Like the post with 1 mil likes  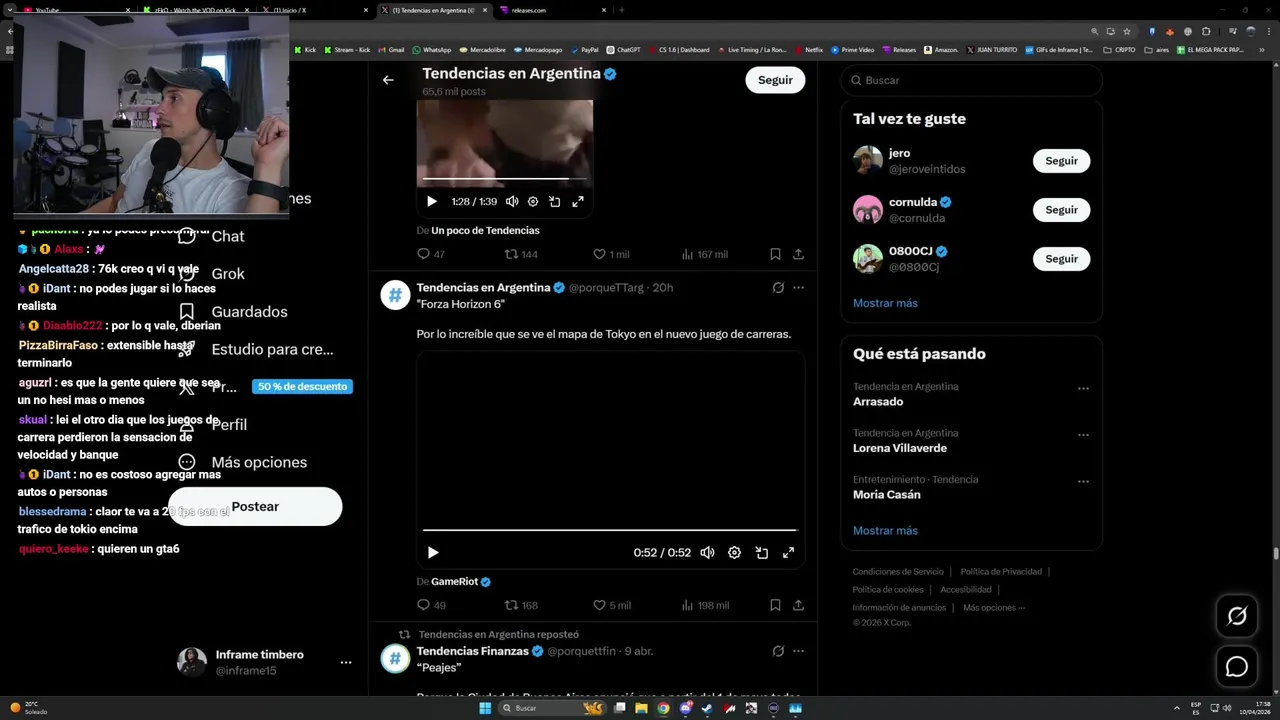pyautogui.click(x=610, y=254)
